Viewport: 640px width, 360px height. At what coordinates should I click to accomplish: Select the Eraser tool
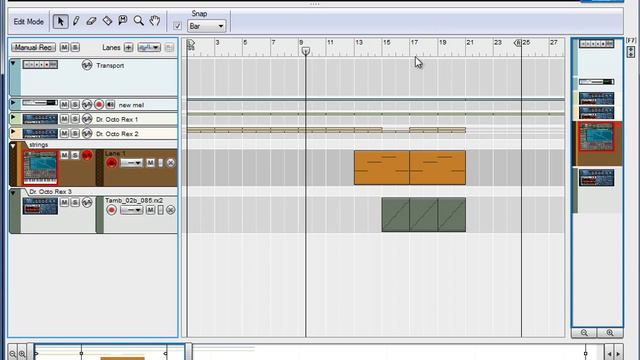tap(91, 21)
